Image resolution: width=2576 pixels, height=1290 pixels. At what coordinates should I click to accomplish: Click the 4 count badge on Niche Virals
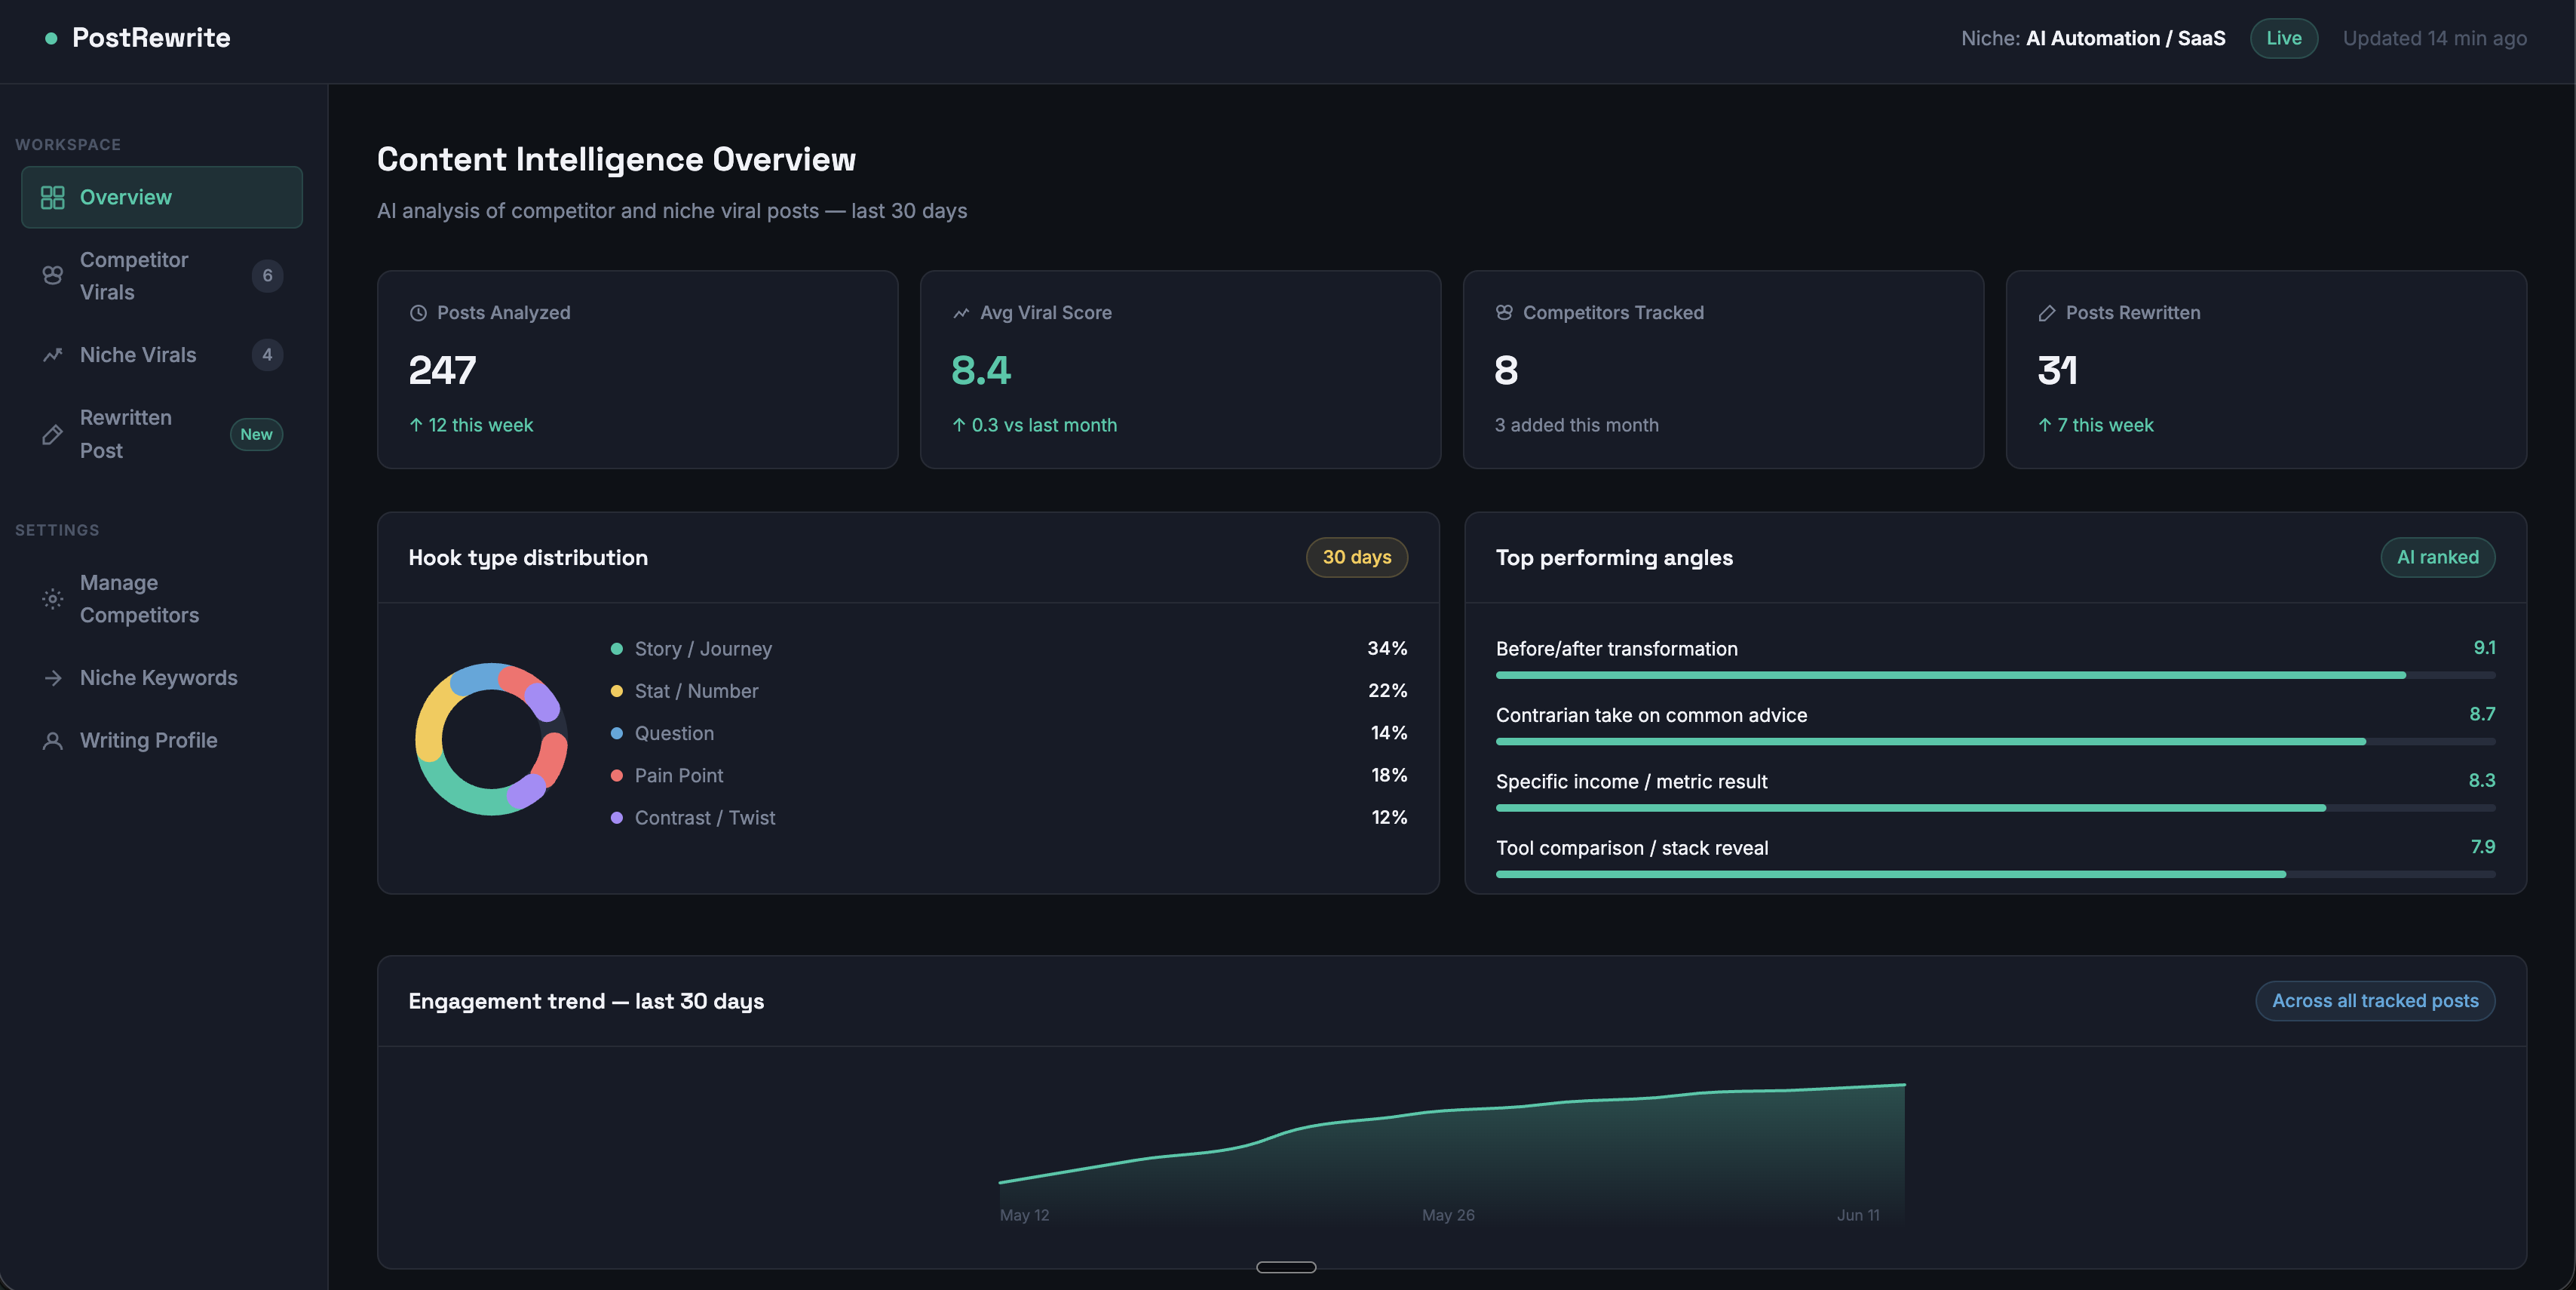(x=267, y=355)
